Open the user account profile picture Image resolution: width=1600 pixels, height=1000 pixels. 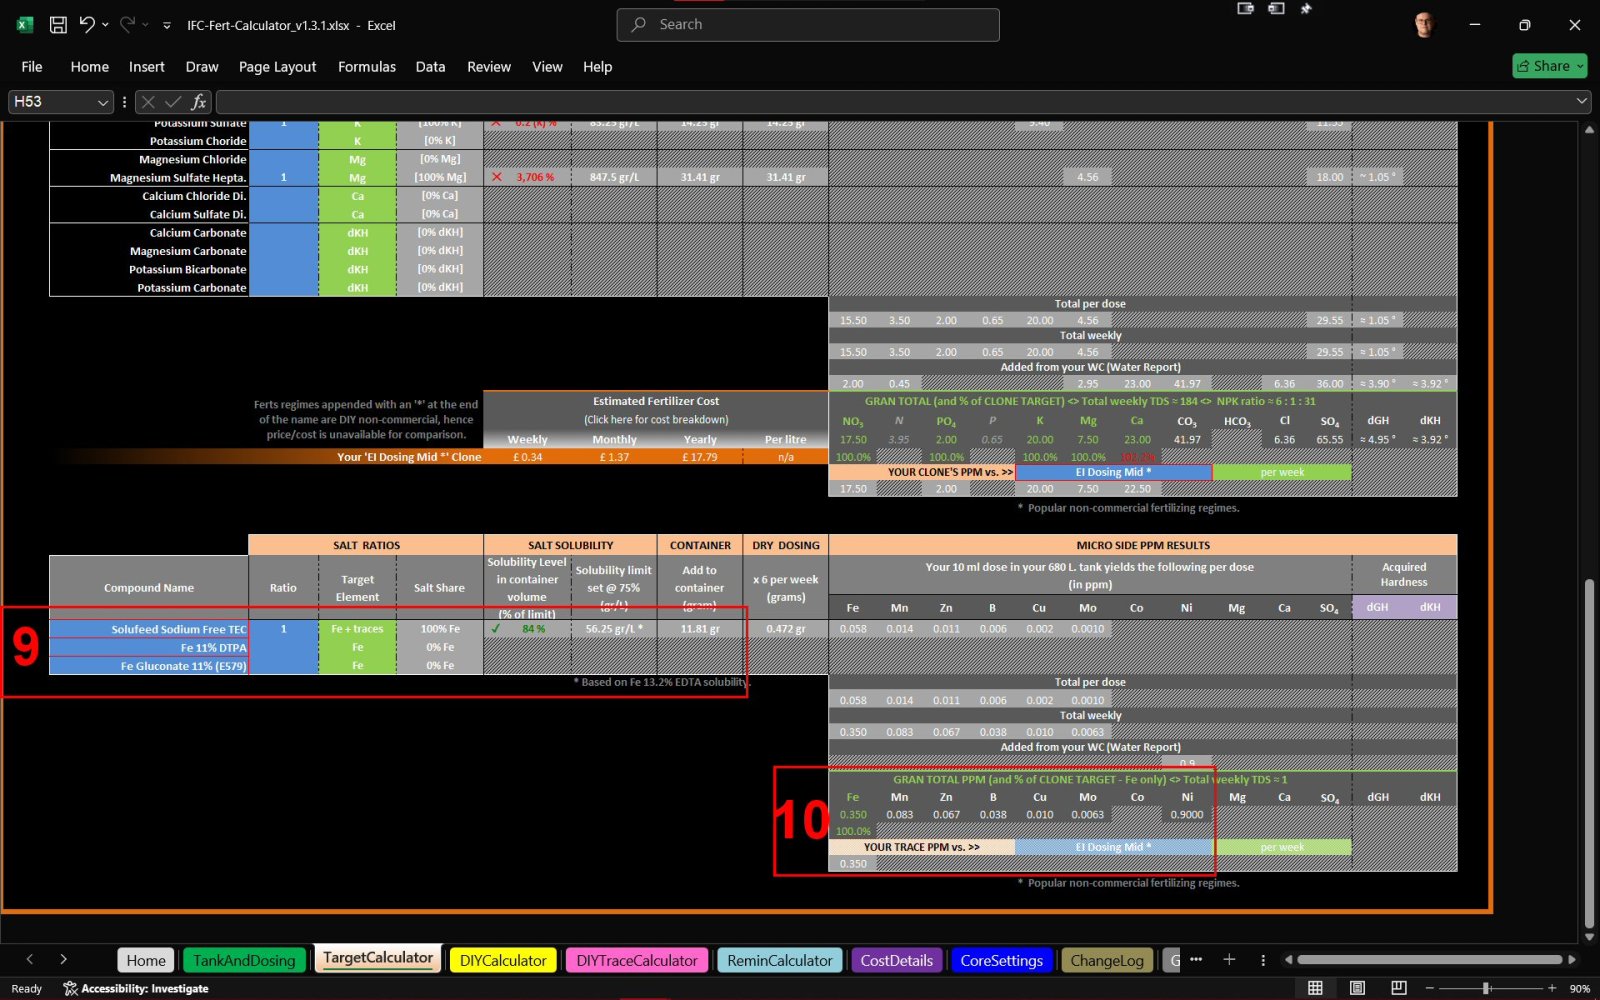(x=1424, y=25)
